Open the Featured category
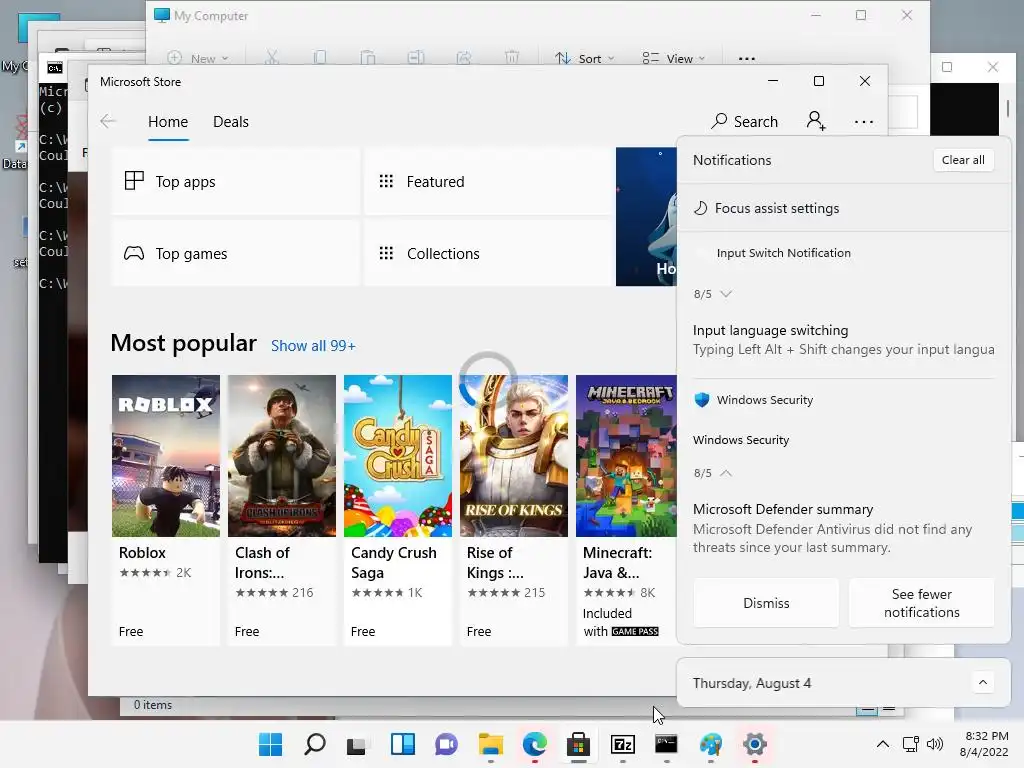 click(x=488, y=182)
